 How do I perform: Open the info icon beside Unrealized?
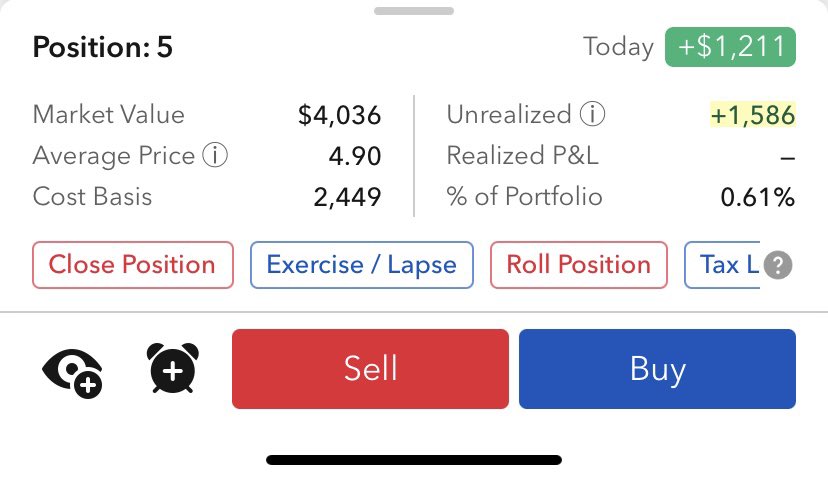tap(592, 114)
